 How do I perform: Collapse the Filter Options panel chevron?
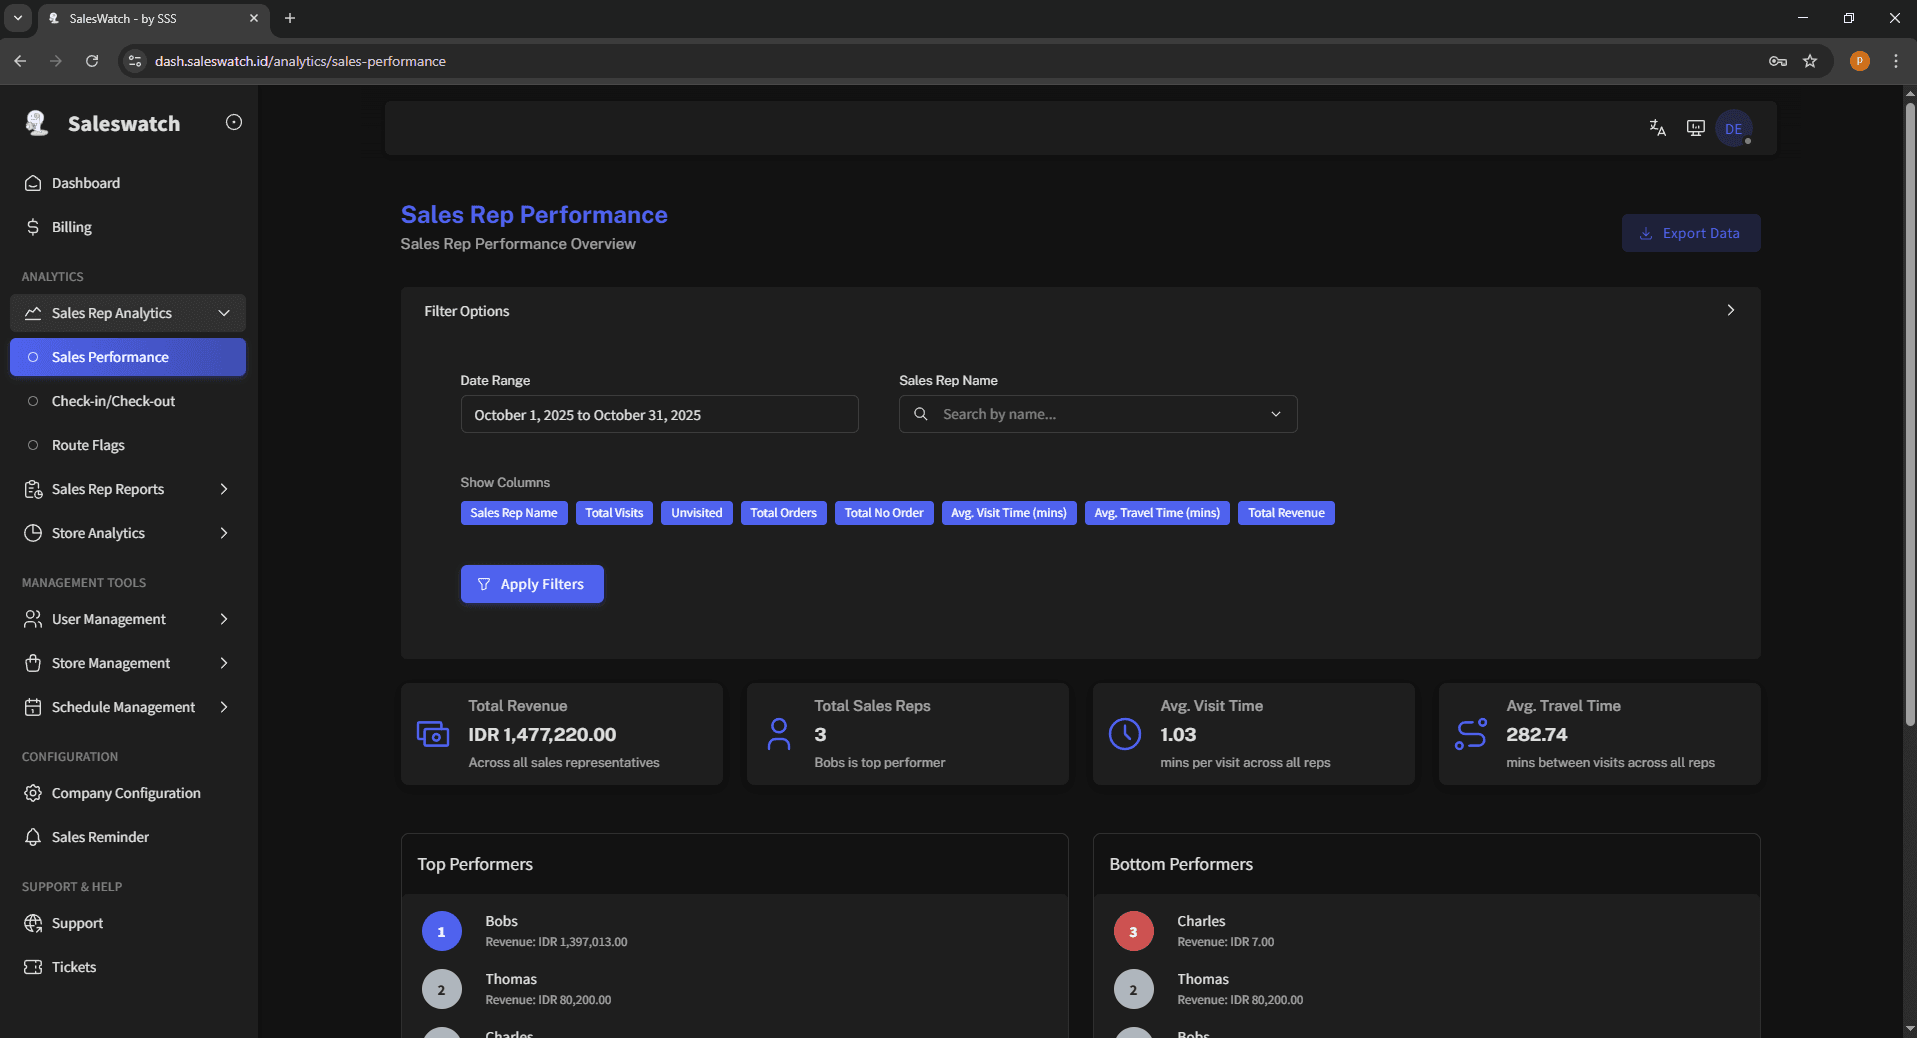tap(1730, 311)
